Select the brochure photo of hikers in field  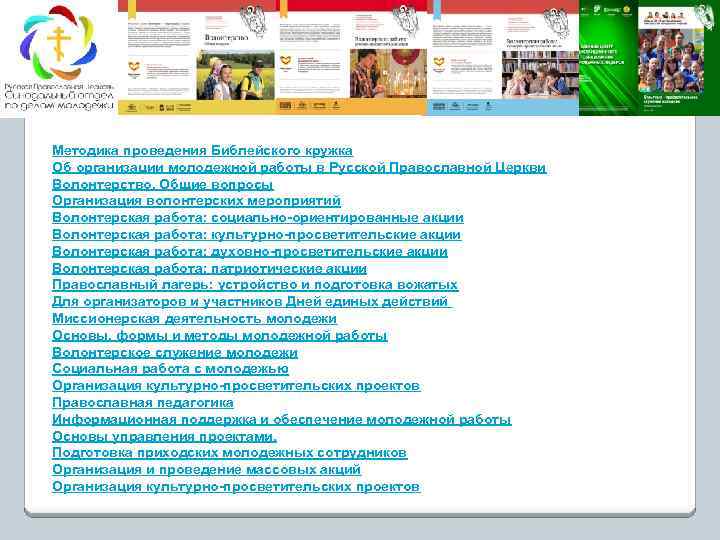(x=235, y=75)
